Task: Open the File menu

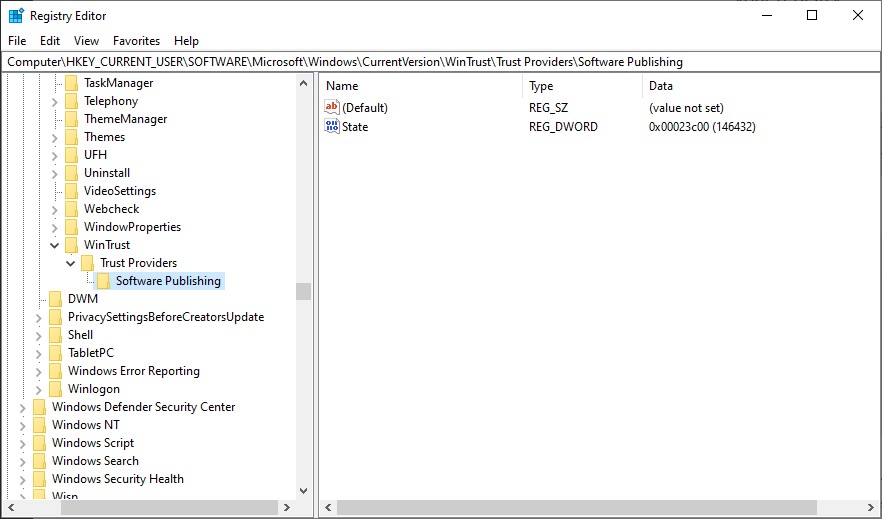Action: click(17, 40)
